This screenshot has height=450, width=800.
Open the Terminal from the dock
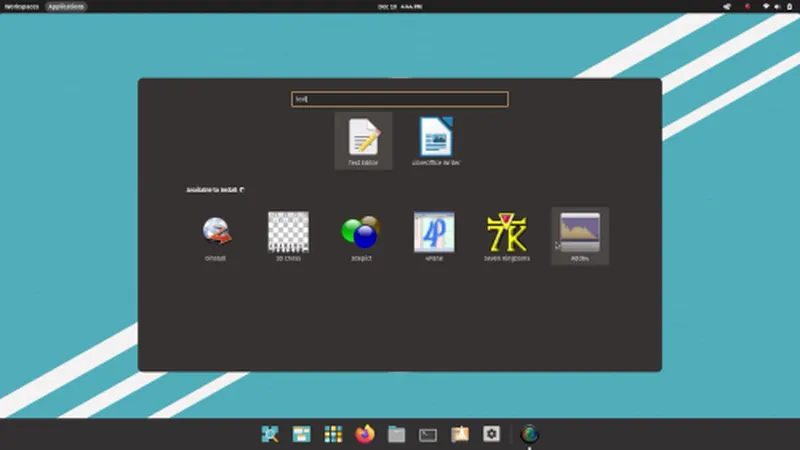tap(428, 434)
